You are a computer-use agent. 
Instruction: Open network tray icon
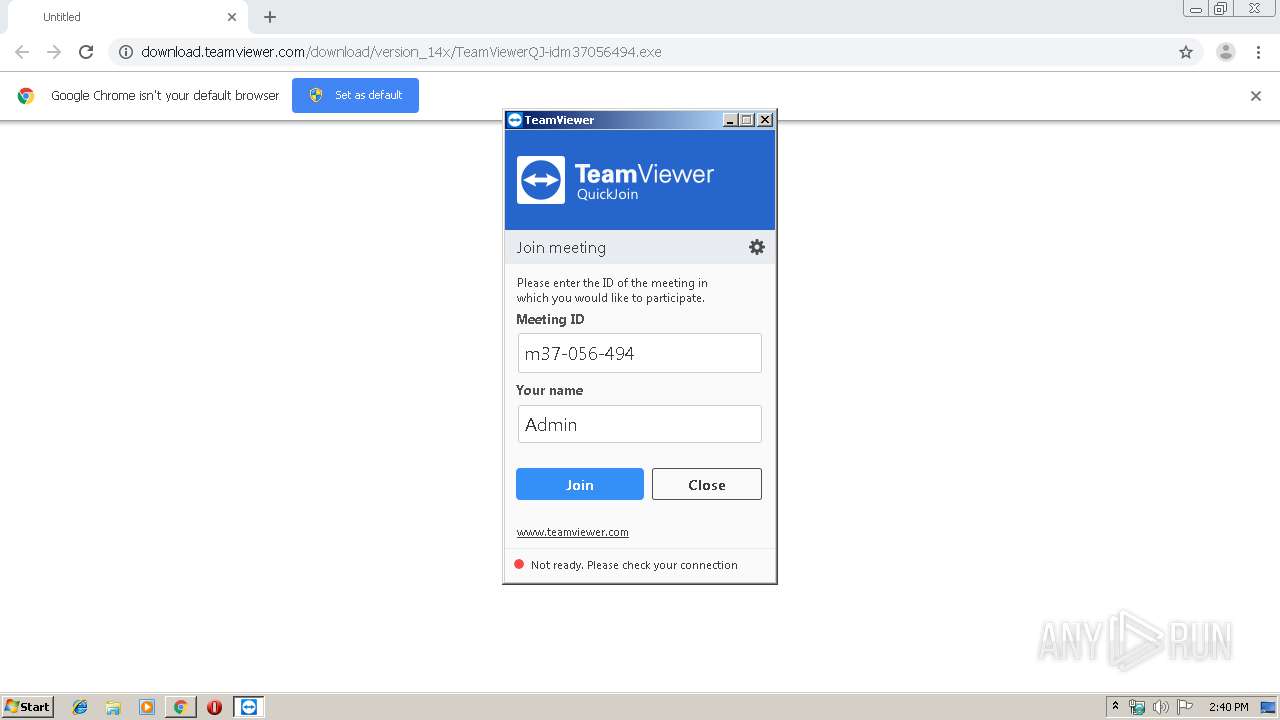[1137, 707]
